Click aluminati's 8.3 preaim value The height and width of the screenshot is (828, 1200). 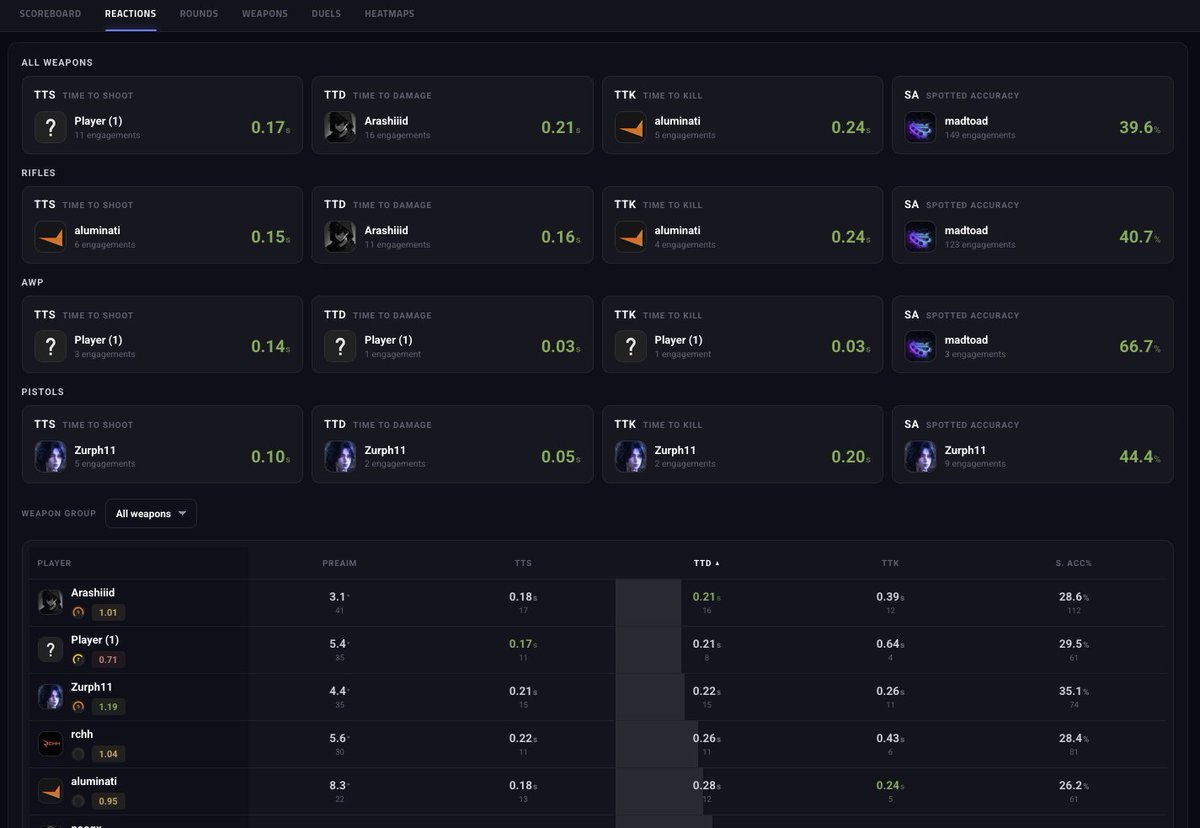click(339, 786)
